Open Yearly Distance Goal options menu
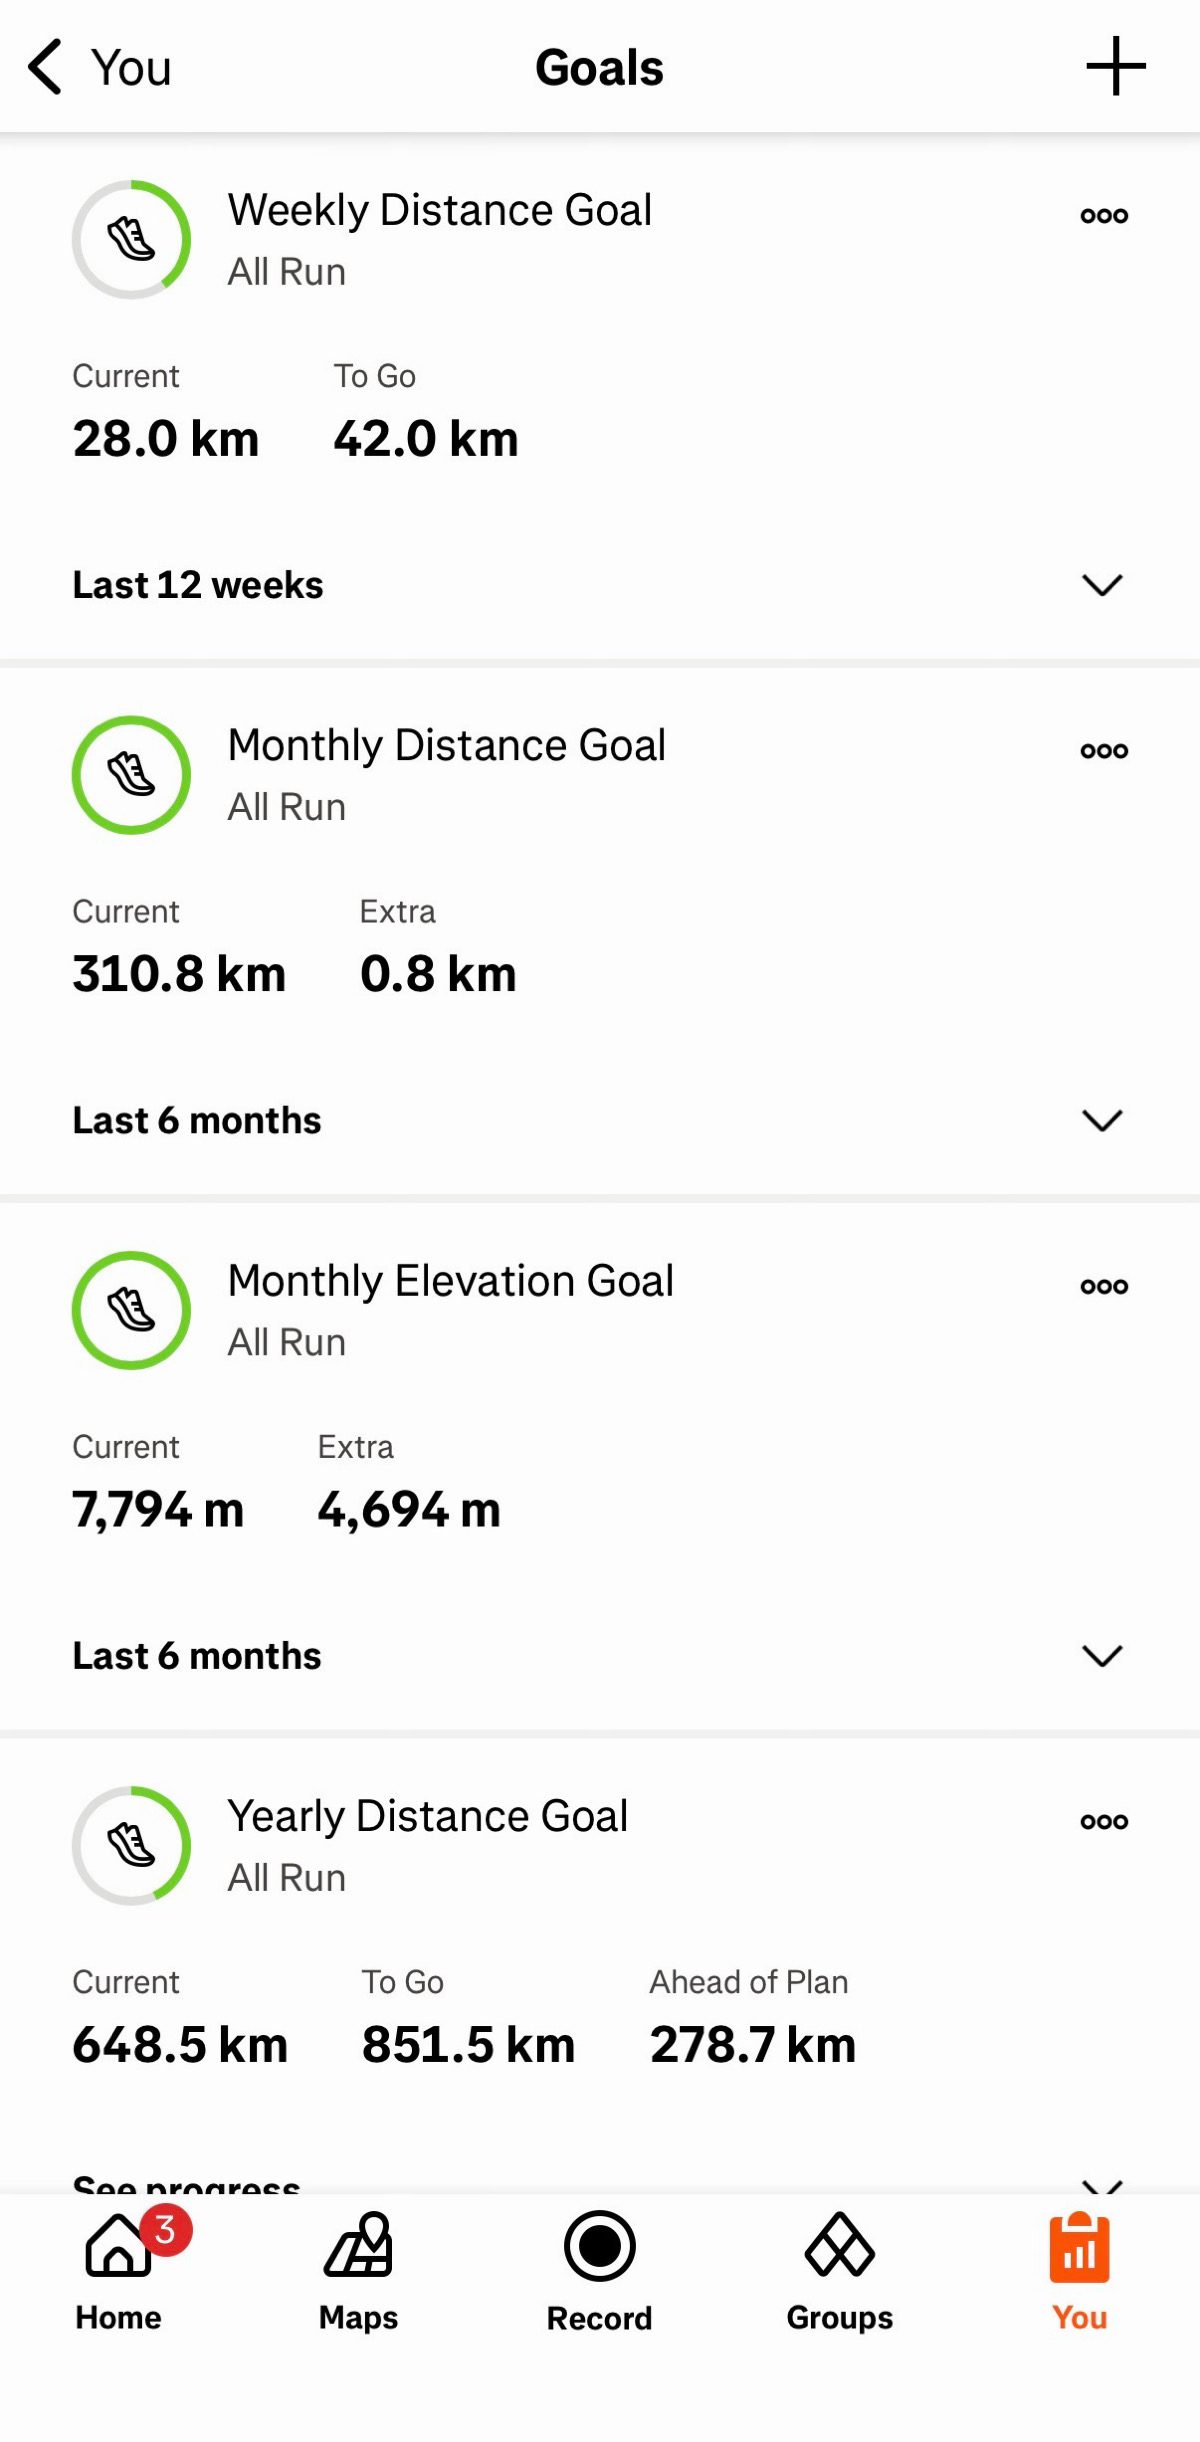1200x2442 pixels. tap(1104, 1821)
